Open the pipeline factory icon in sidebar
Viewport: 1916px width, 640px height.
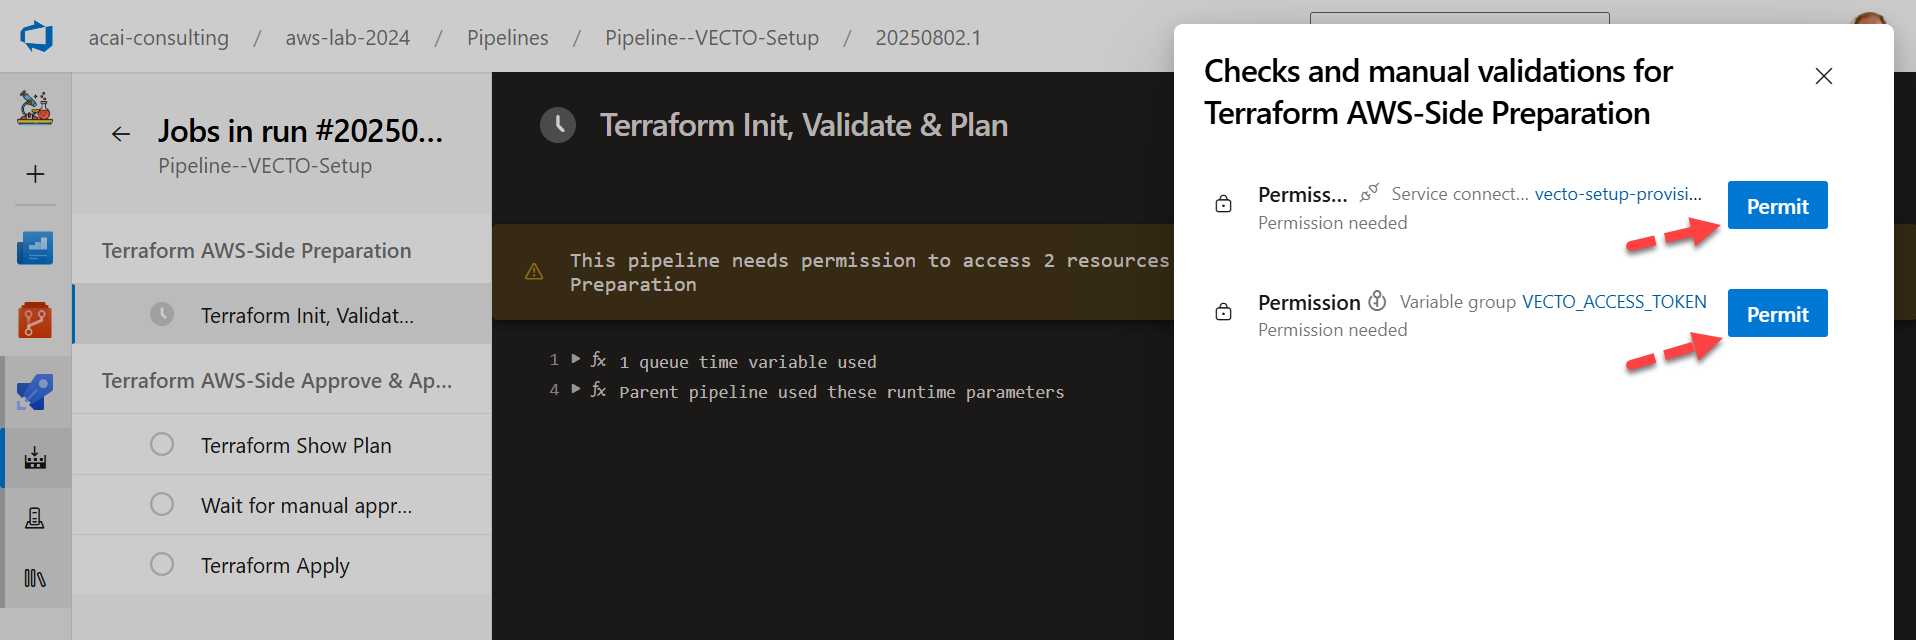[35, 458]
